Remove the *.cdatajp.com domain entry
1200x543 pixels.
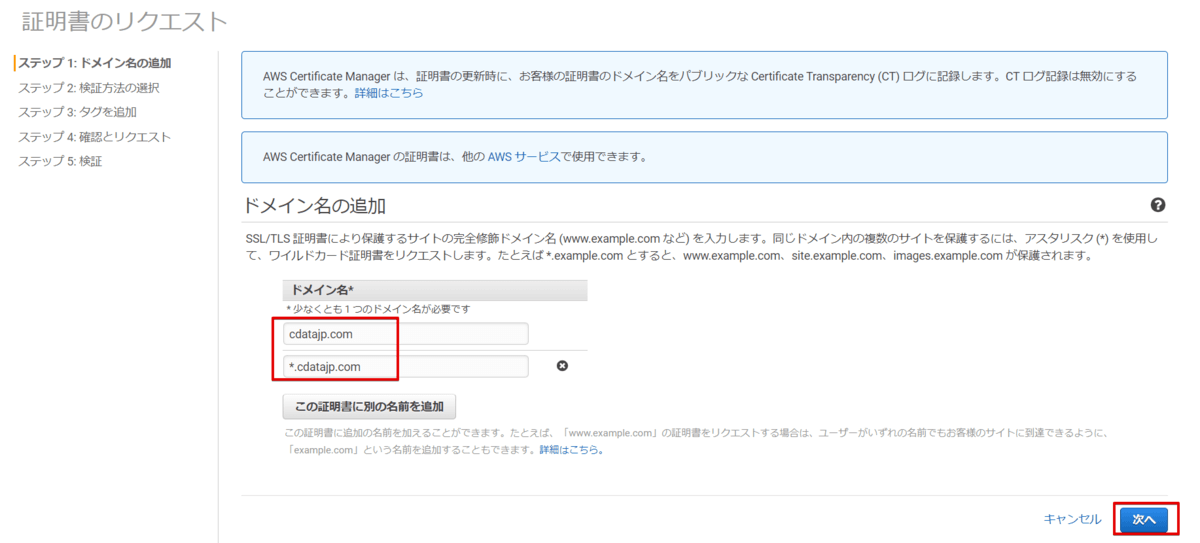click(x=562, y=366)
